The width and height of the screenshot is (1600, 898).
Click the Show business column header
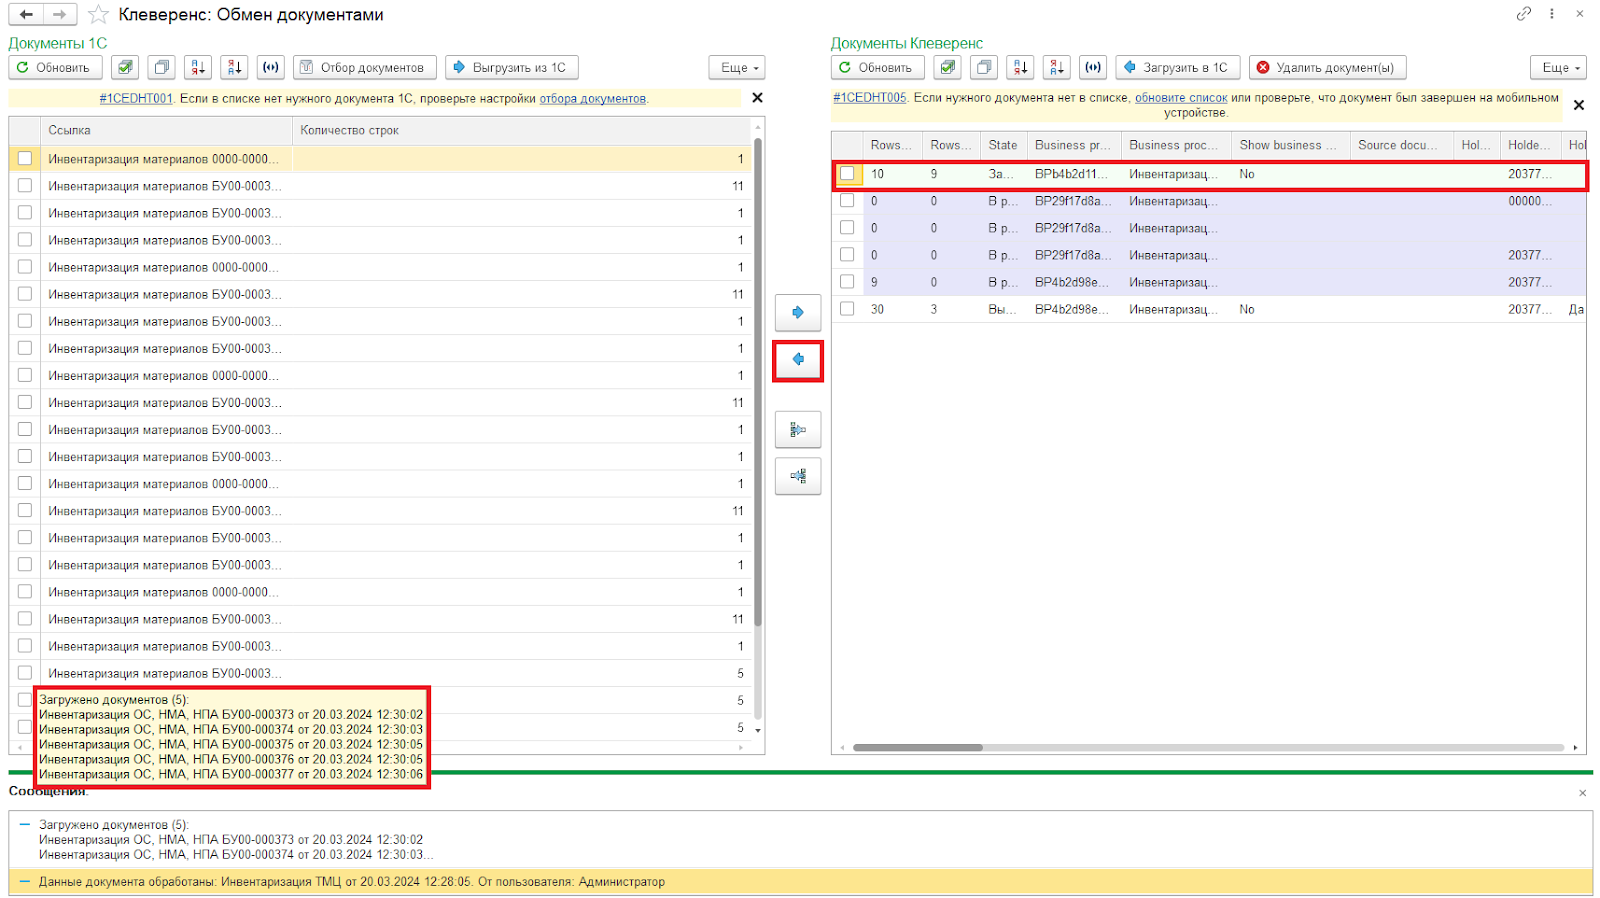(x=1290, y=145)
